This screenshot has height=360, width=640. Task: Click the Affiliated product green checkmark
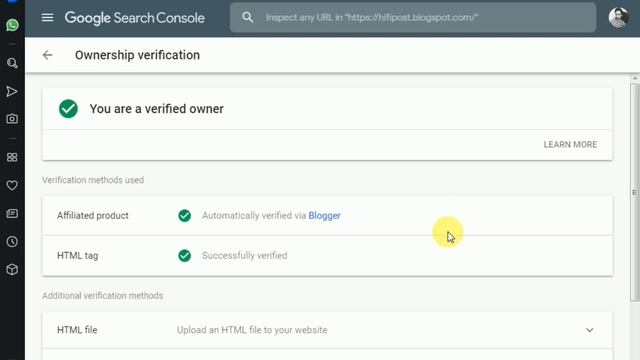(184, 216)
